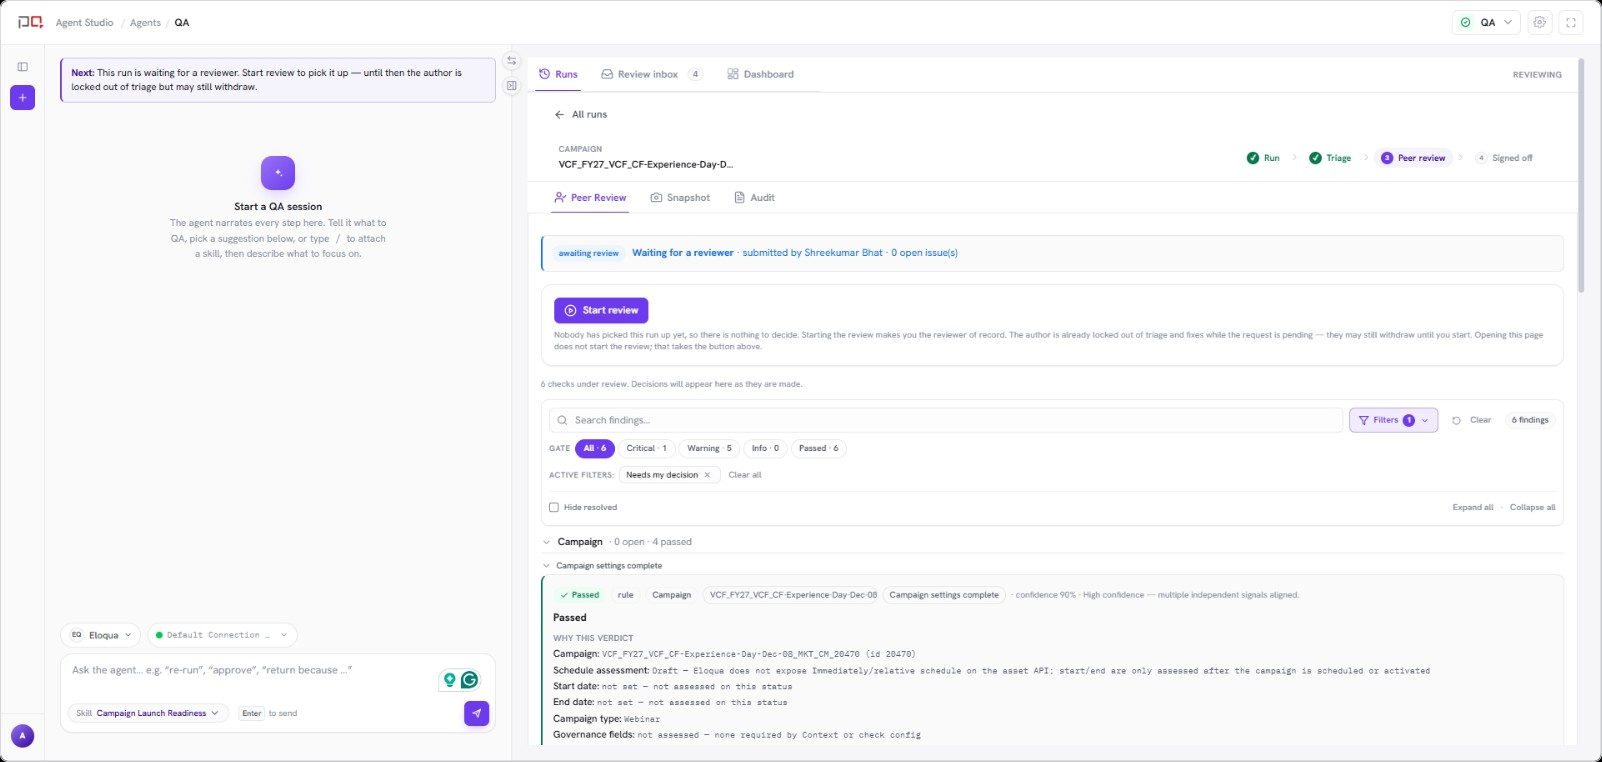Click the Start review button
Screen dimensions: 1602x762
pyautogui.click(x=601, y=310)
